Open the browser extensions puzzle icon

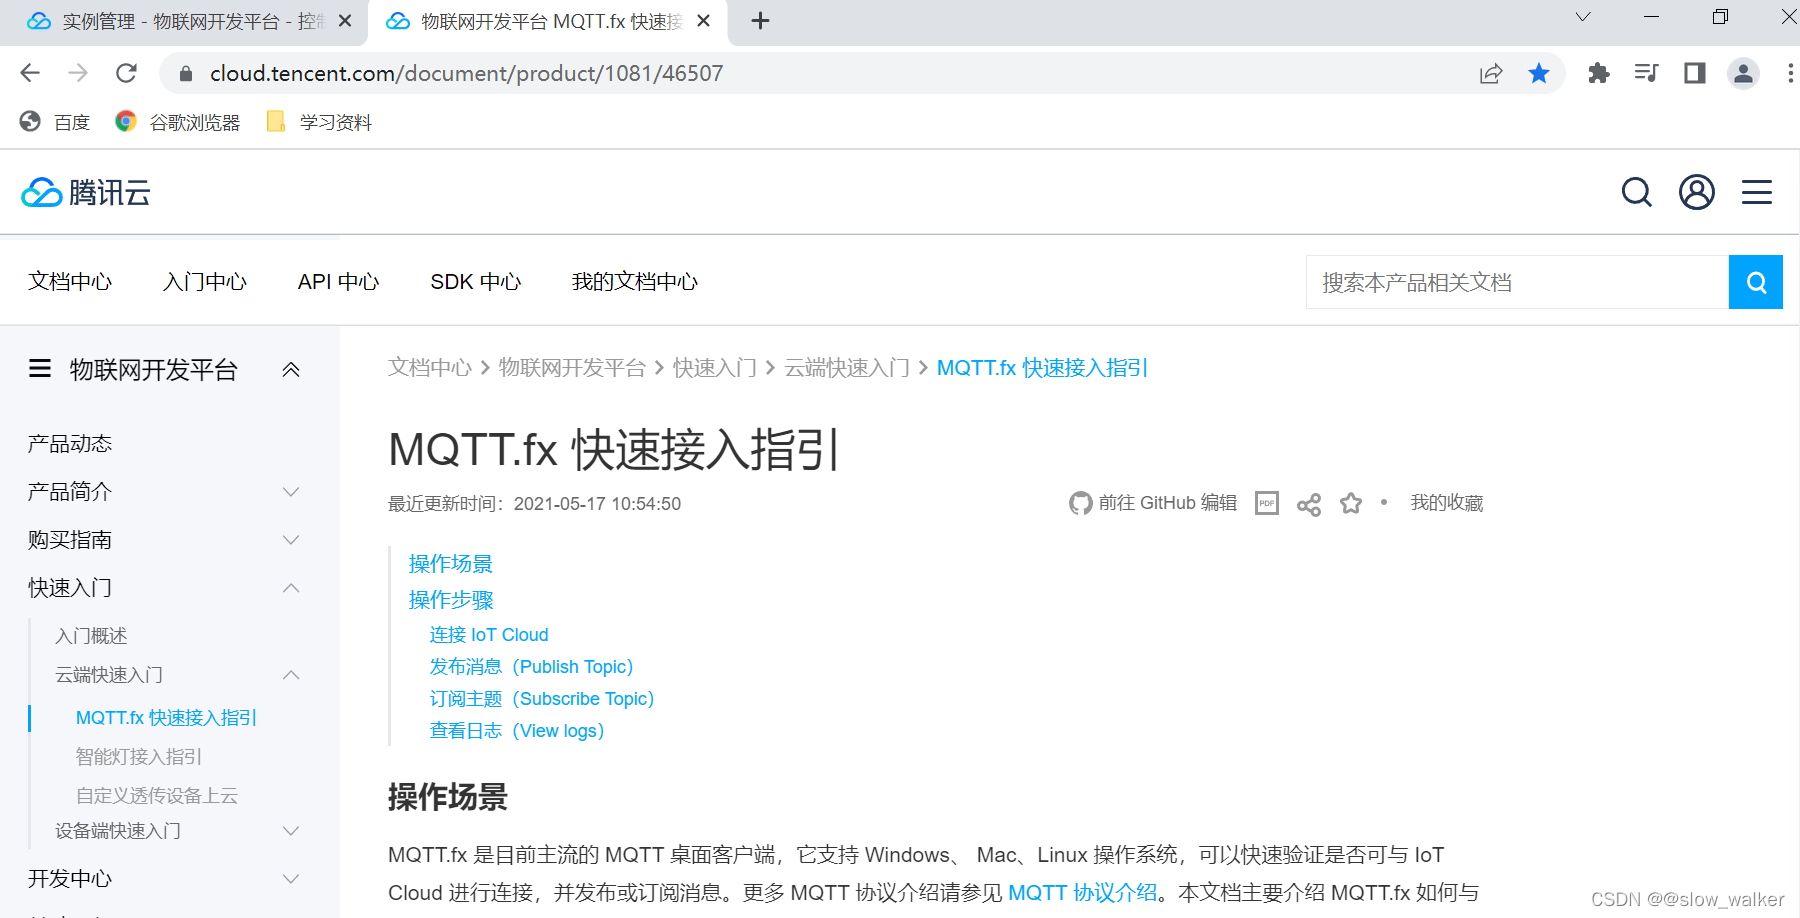coord(1598,73)
